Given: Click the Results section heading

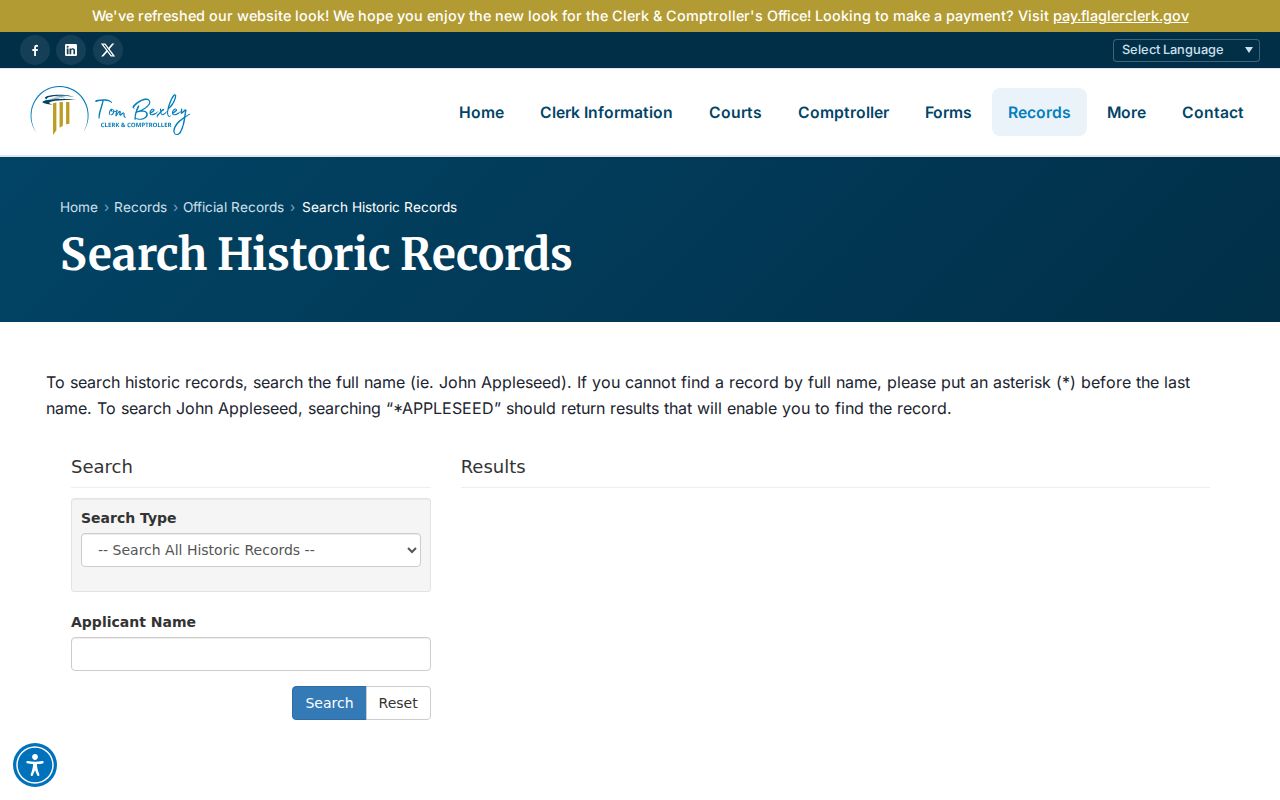Looking at the screenshot, I should (493, 467).
